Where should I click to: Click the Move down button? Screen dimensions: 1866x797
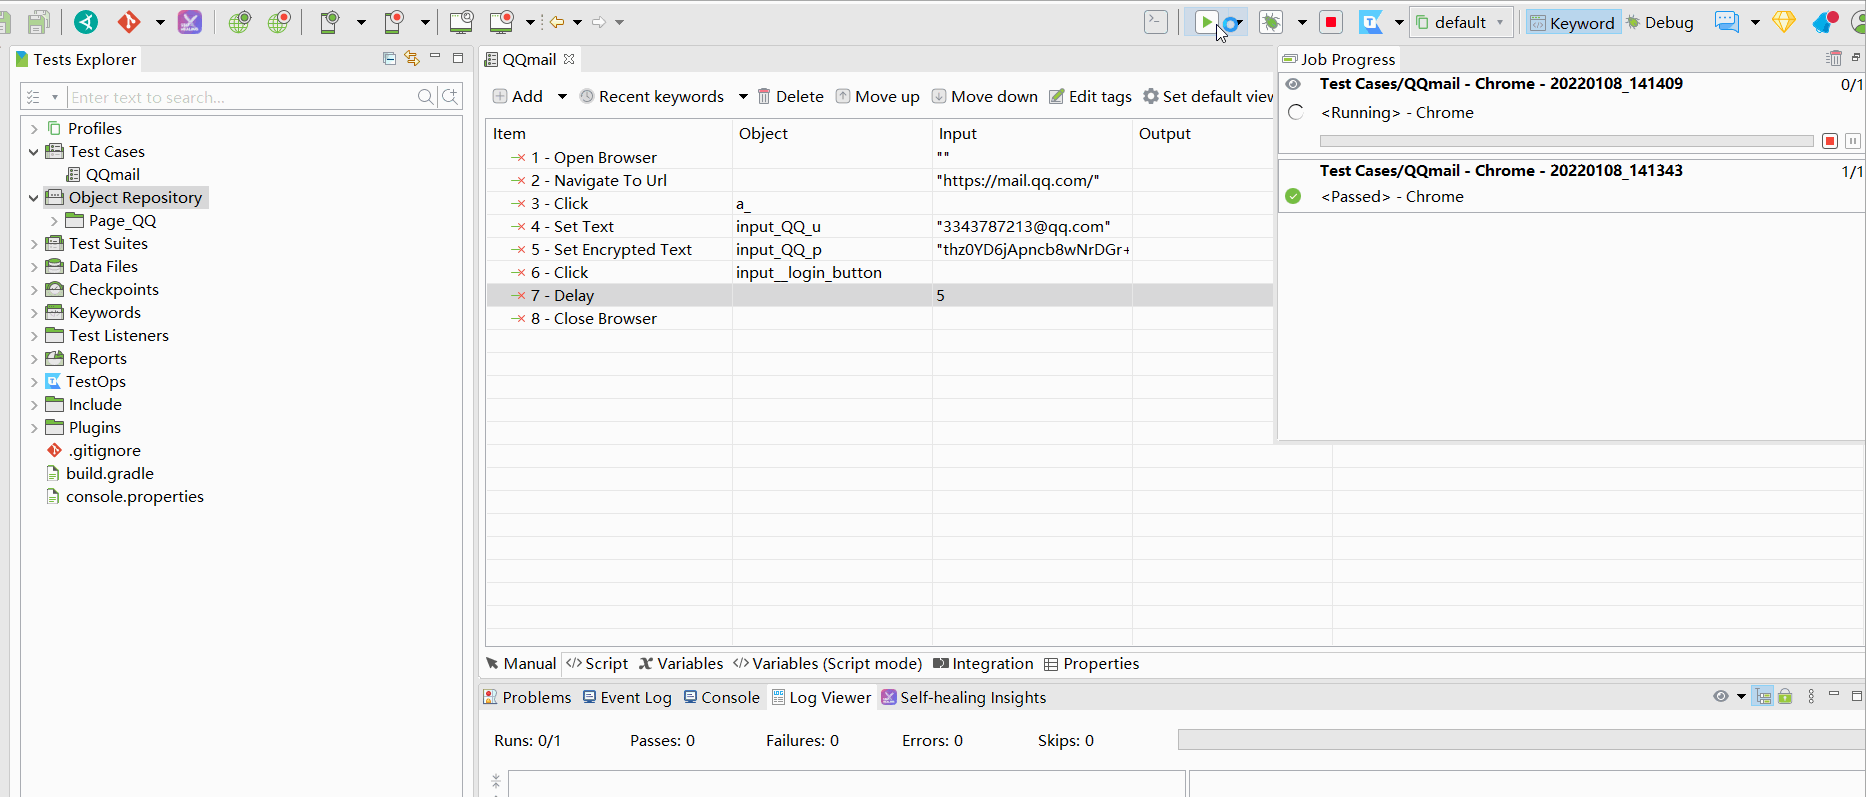pyautogui.click(x=985, y=97)
